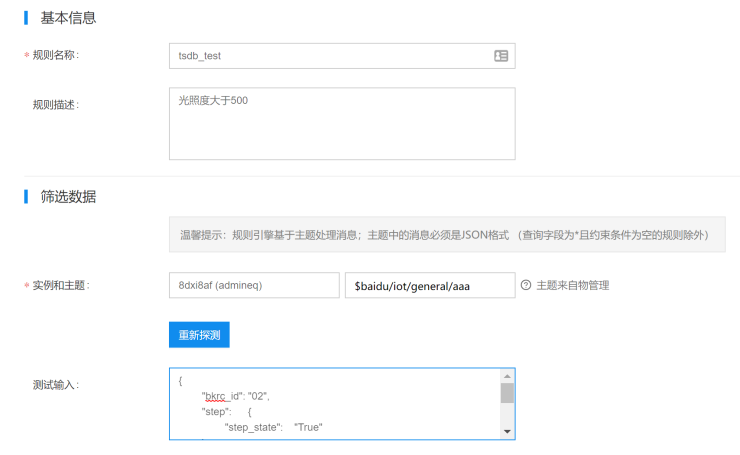Viewport: 740px width, 455px height.
Task: Click inside the test input JSON text area
Action: [x=335, y=404]
